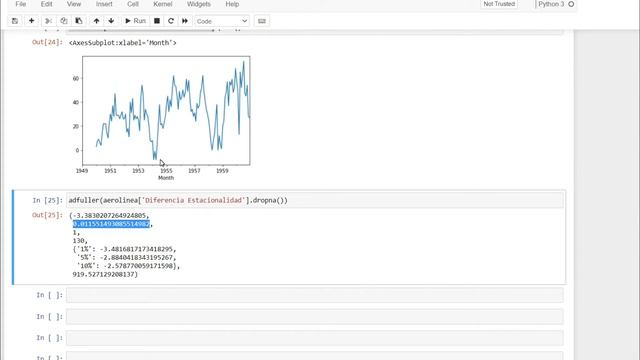Click the -3.3830207264924805 test statistic
The width and height of the screenshot is (640, 360).
click(109, 216)
